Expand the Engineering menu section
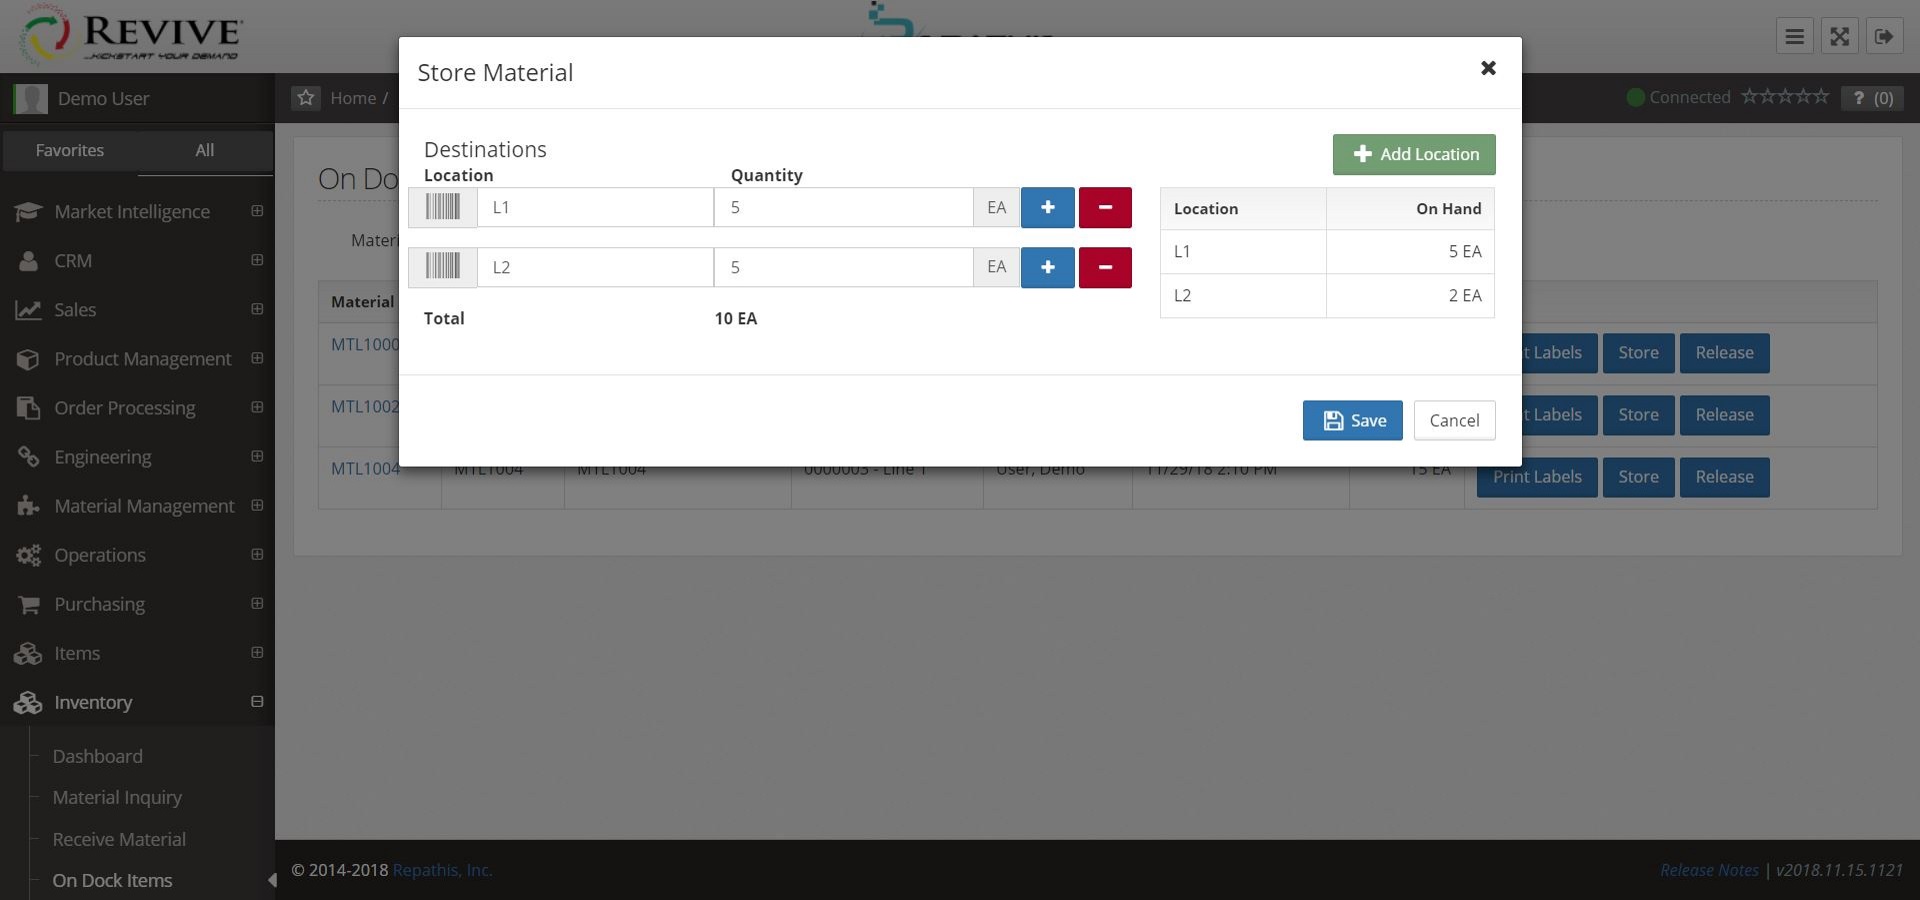 pos(257,455)
